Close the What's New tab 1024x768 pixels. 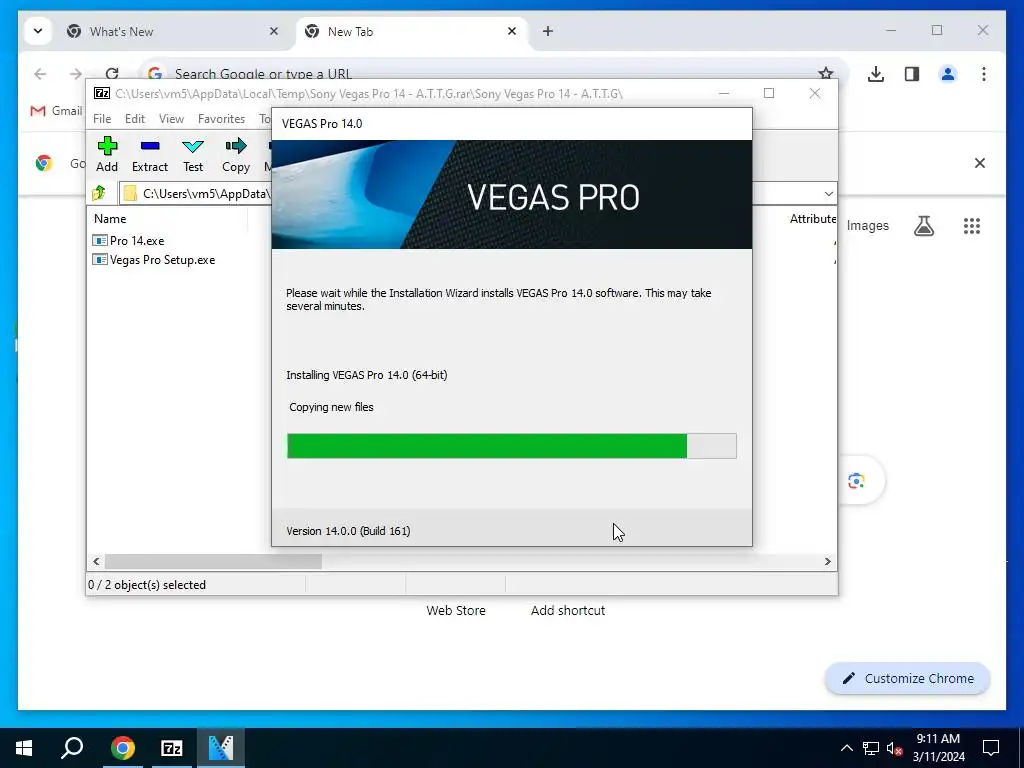[274, 31]
